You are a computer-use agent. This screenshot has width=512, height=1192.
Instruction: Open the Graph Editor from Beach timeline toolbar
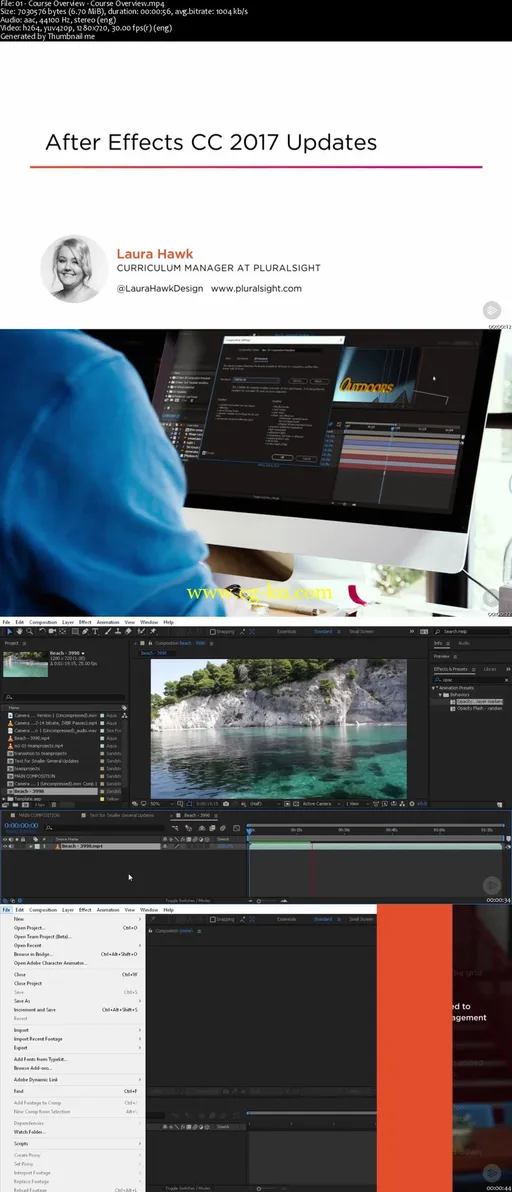(236, 828)
